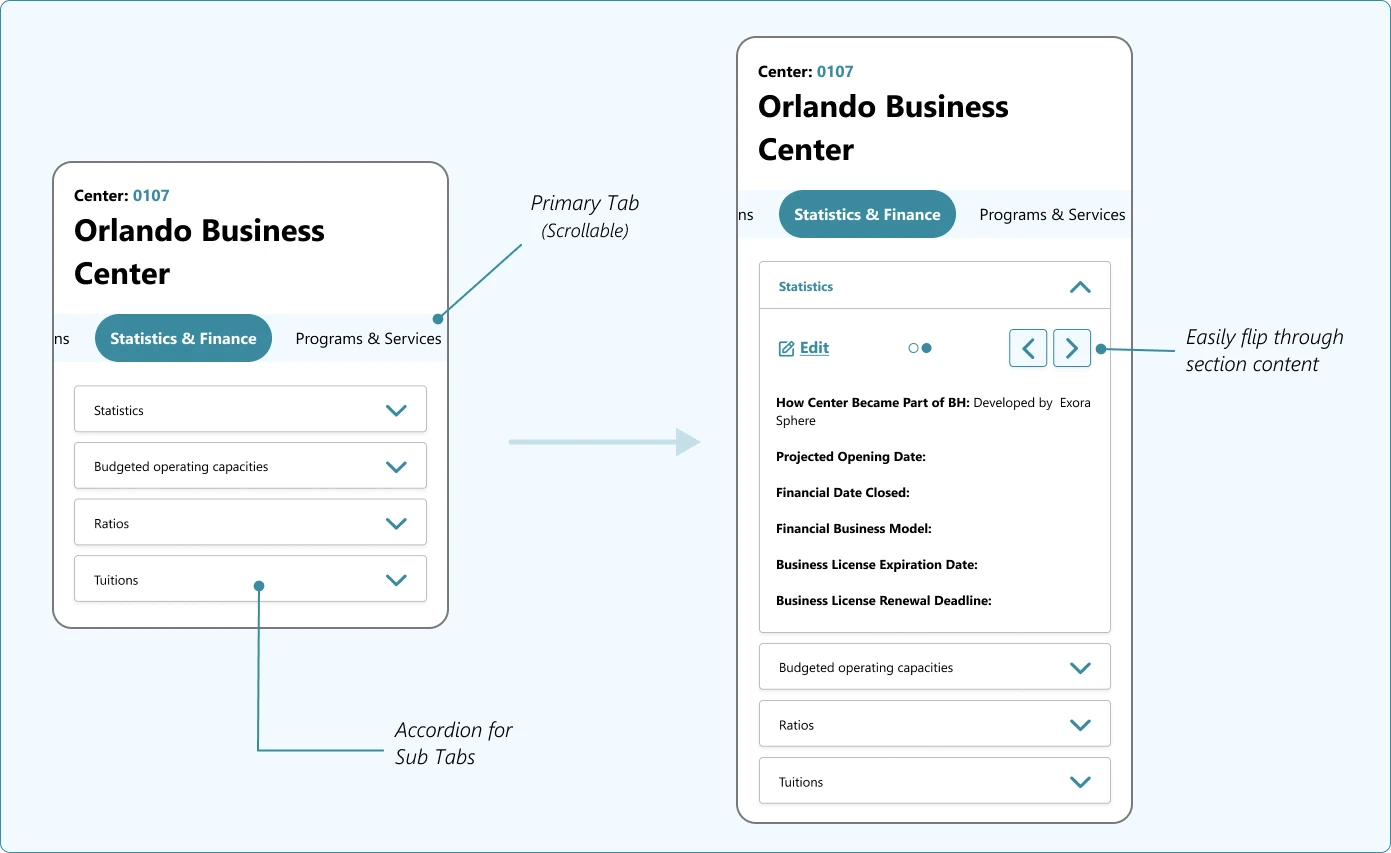Click the Edit pencil icon in Statistics section

(786, 348)
